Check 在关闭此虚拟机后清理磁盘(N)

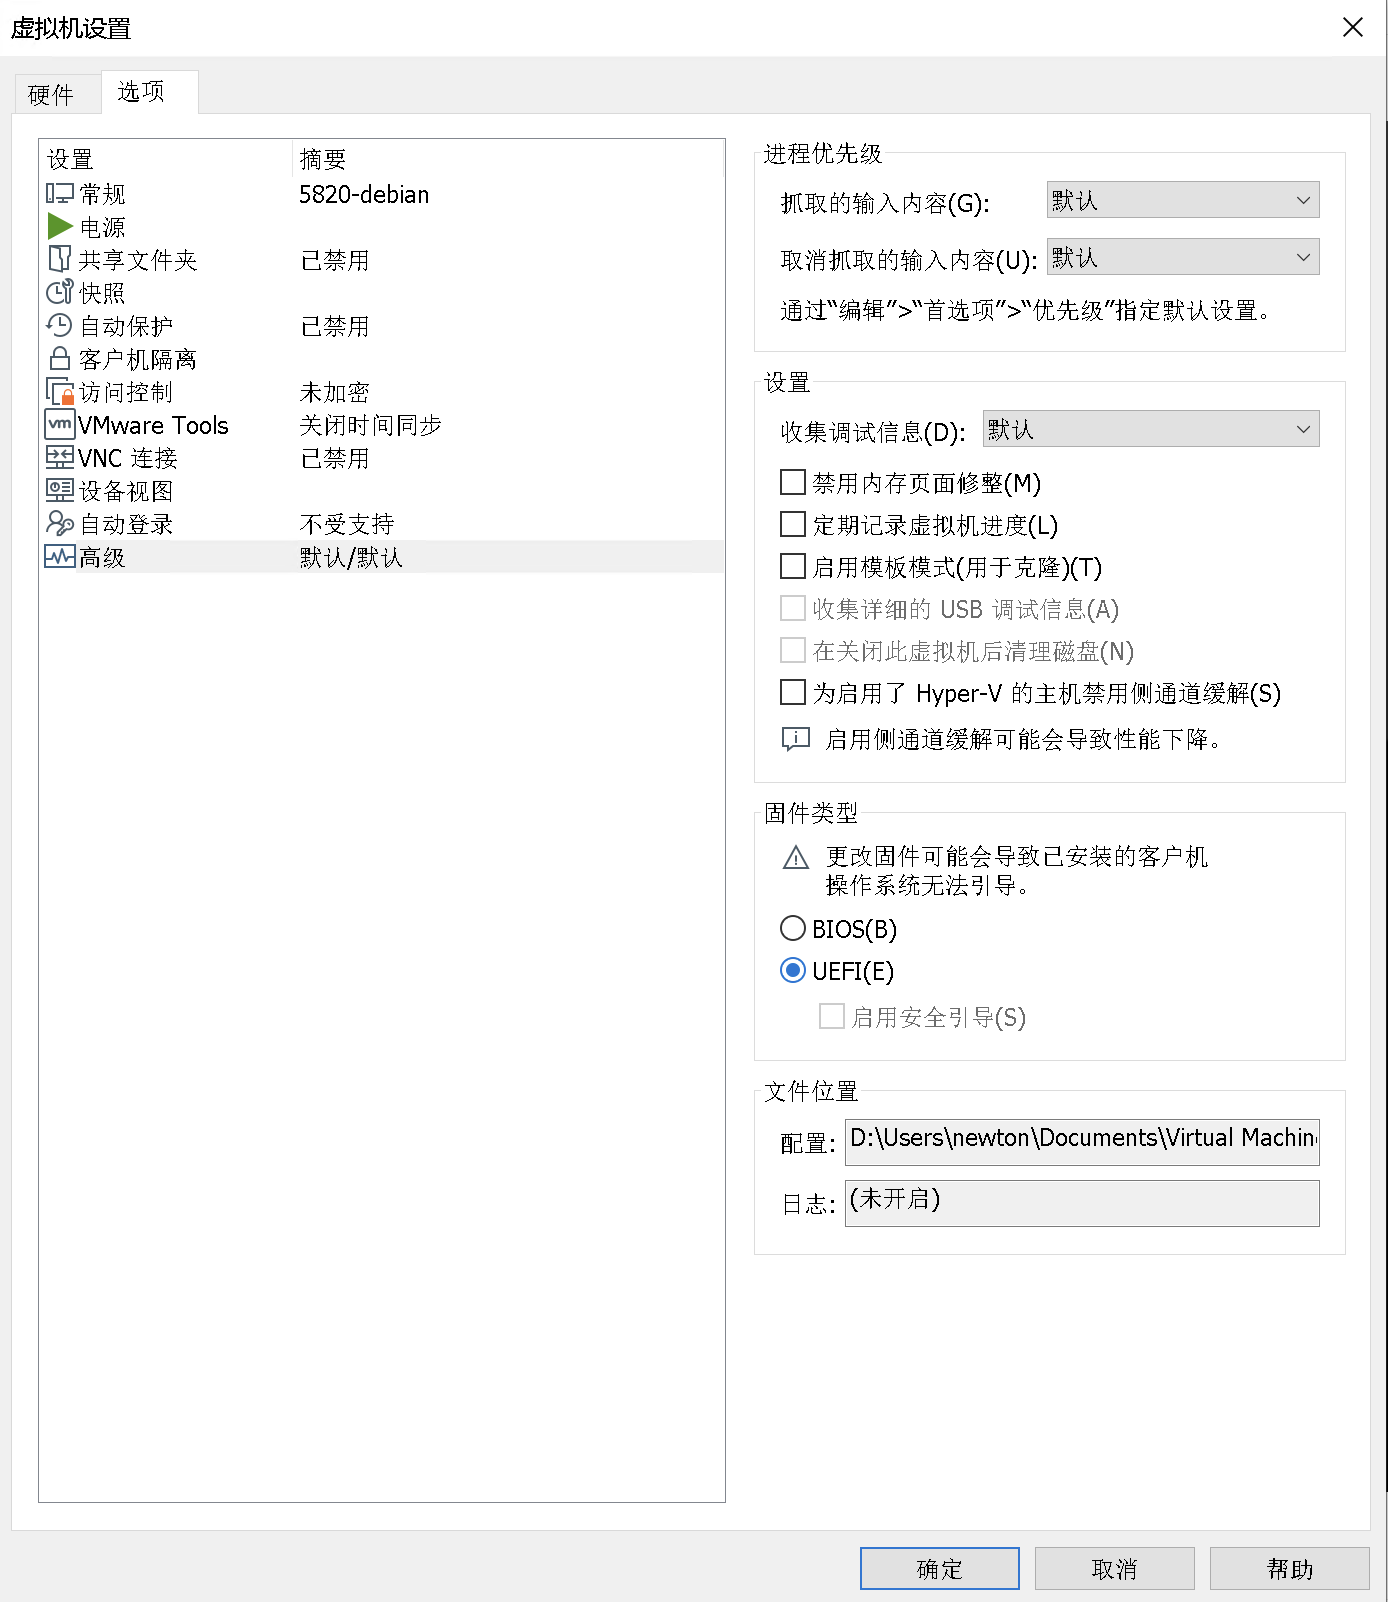[x=793, y=651]
